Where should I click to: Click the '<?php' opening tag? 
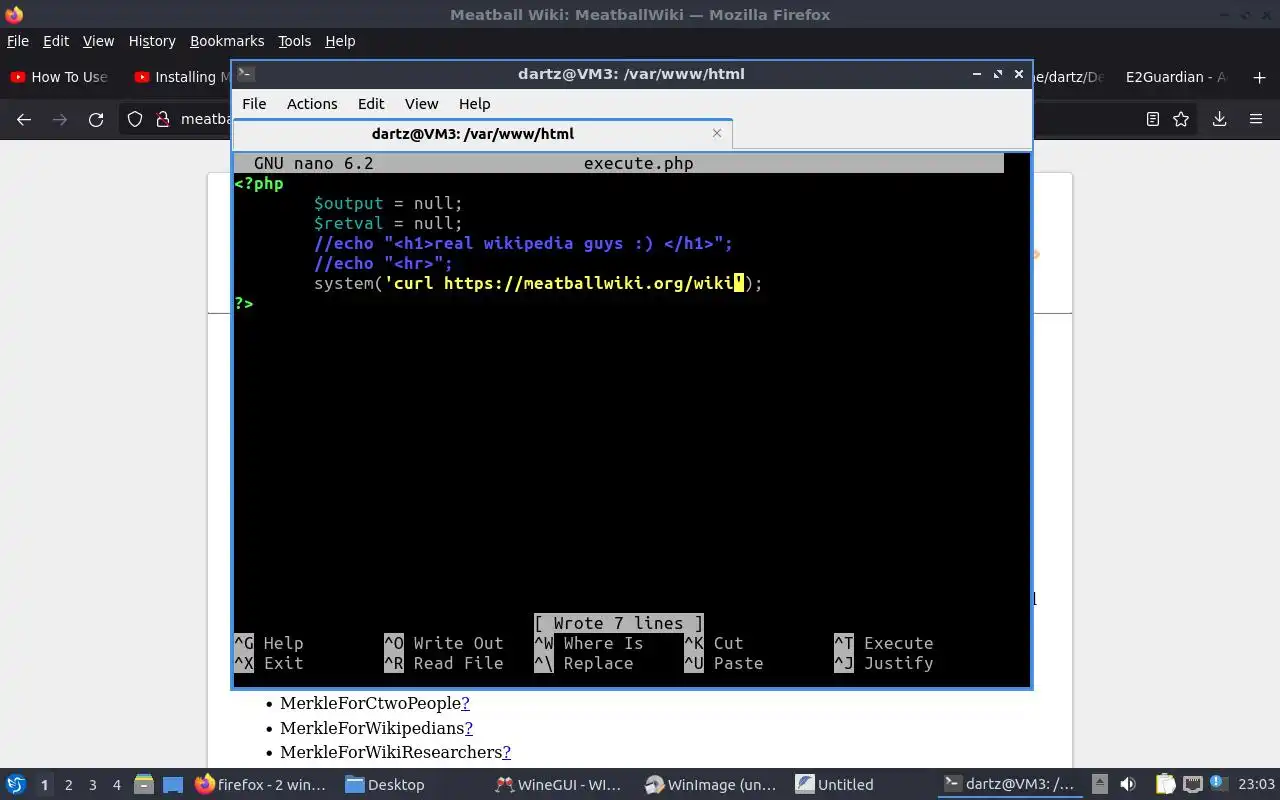(259, 183)
